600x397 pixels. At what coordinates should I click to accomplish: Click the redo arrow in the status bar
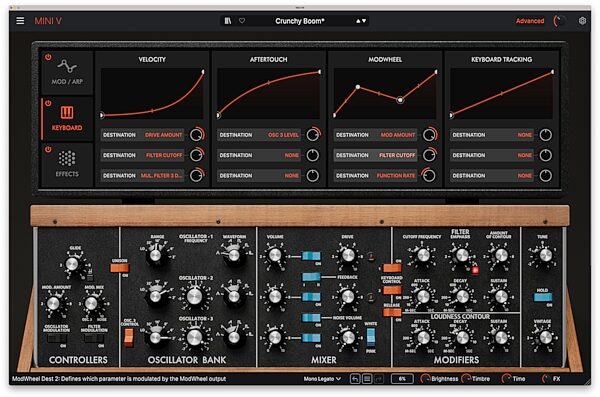(x=378, y=379)
